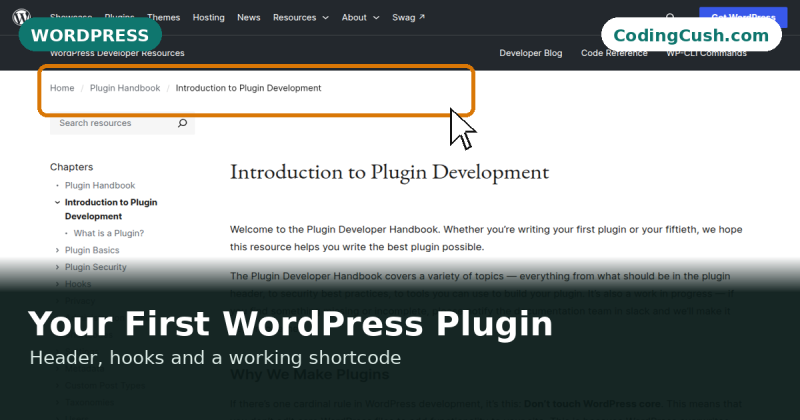The image size is (800, 420).
Task: Click the WordPress logo icon
Action: click(x=21, y=17)
